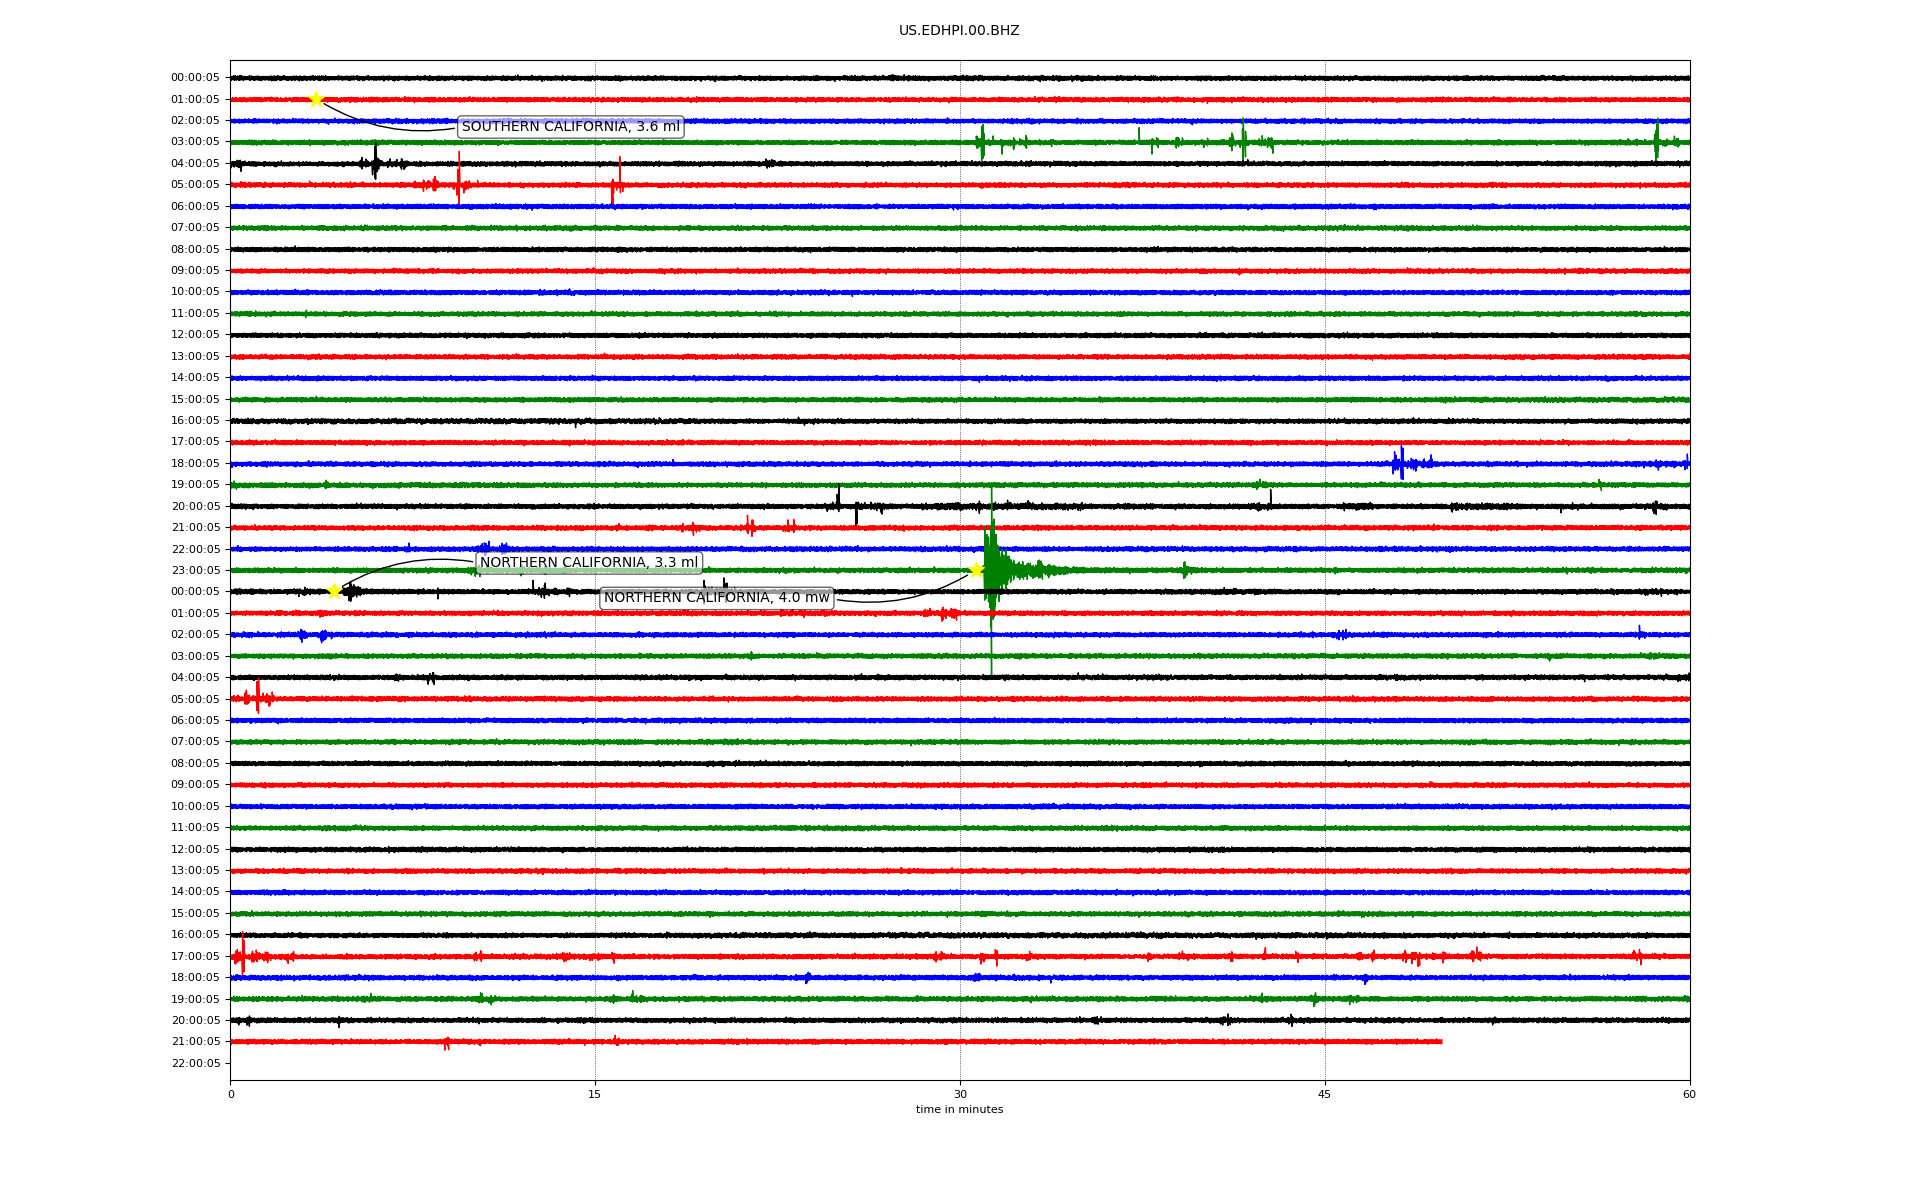The height and width of the screenshot is (1200, 1920).
Task: Click the first 00:00:05 time label
Action: [x=195, y=78]
